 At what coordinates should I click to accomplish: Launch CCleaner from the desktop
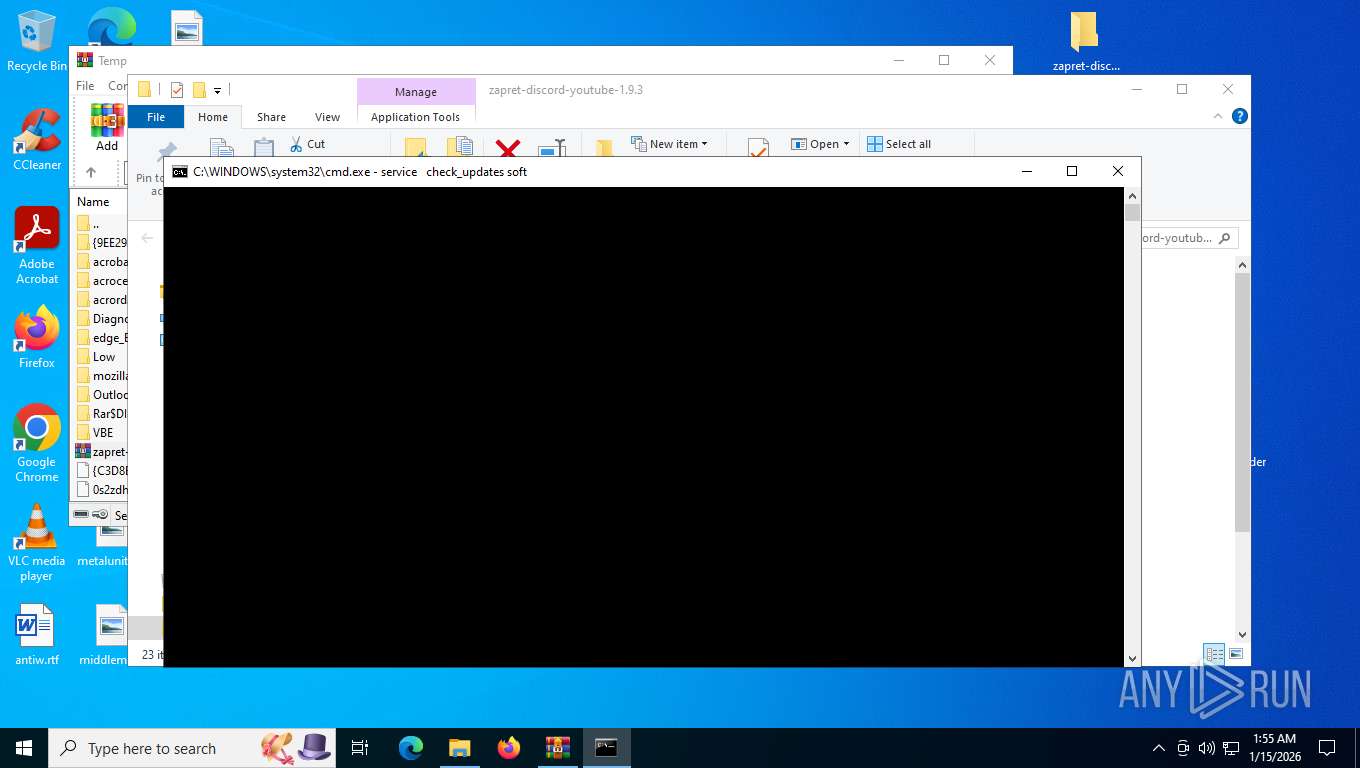pyautogui.click(x=36, y=140)
